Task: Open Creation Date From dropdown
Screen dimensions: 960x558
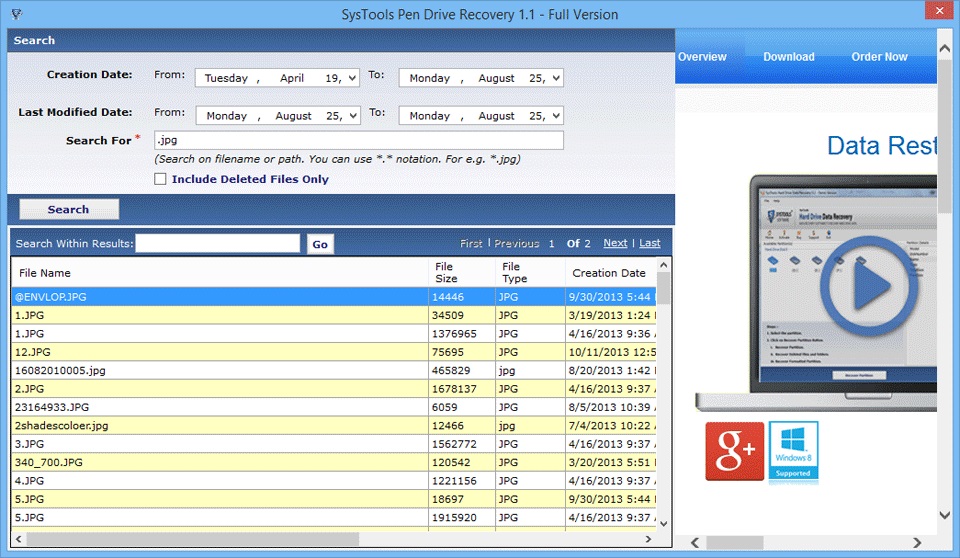Action: 353,78
